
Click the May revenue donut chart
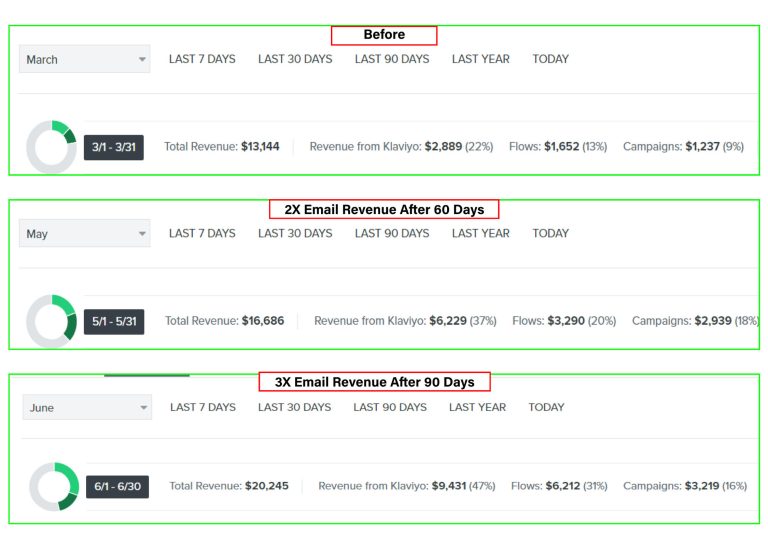pos(51,321)
